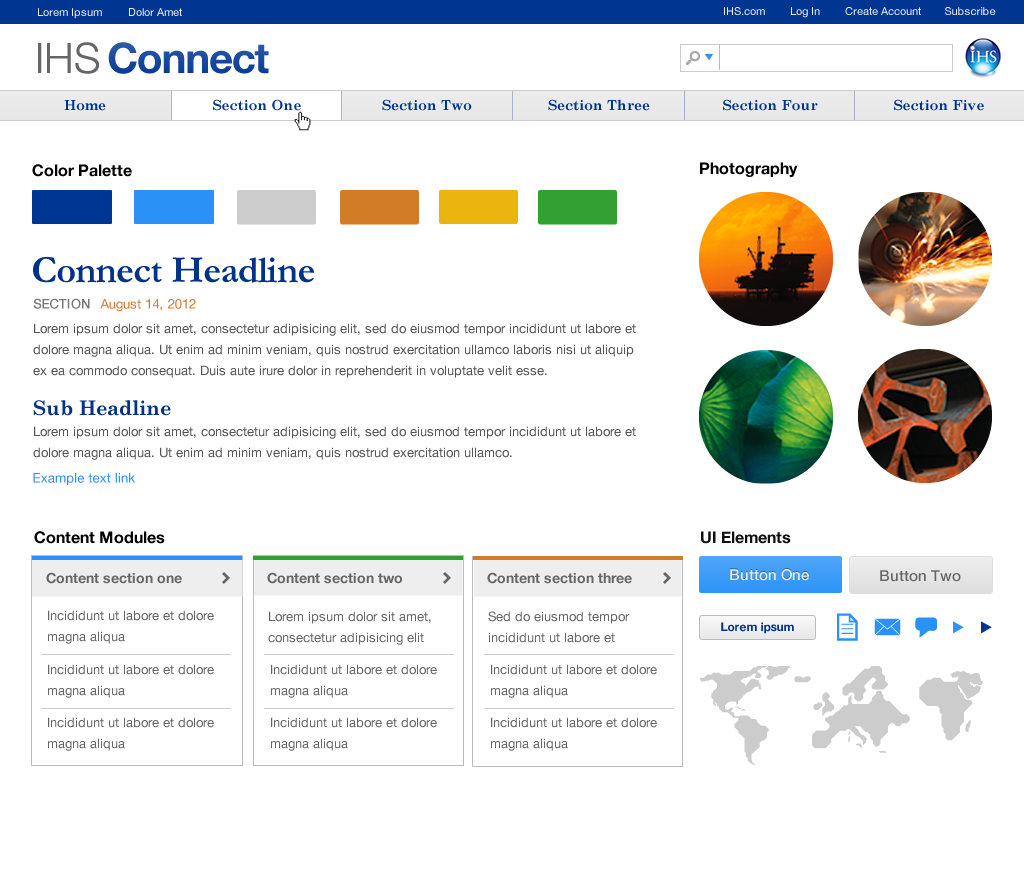1024x882 pixels.
Task: Go to the IHS.com link
Action: 744,11
